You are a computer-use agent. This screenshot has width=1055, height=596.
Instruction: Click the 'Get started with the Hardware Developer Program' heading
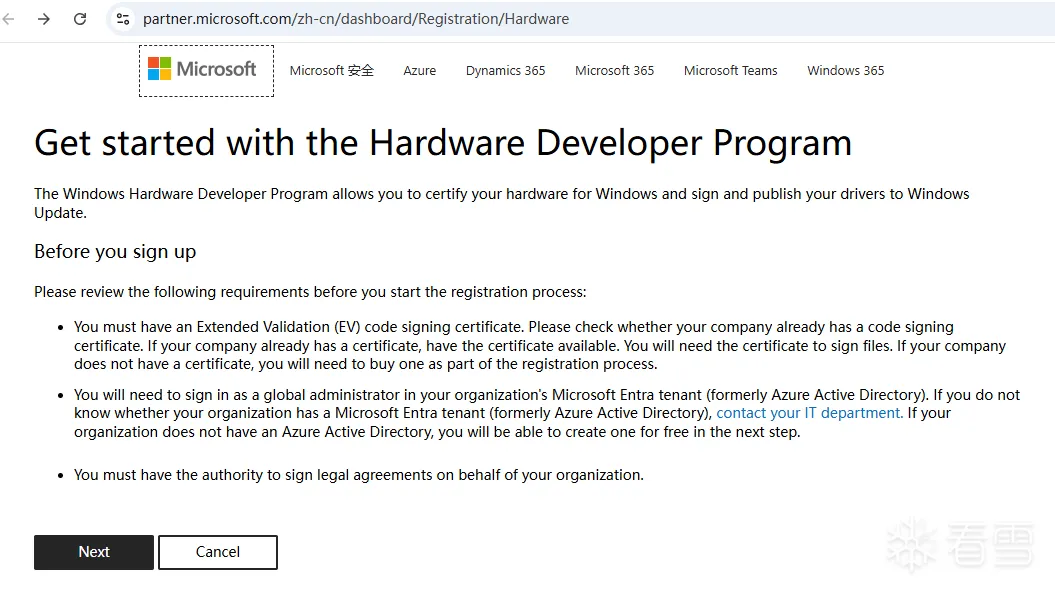[442, 143]
